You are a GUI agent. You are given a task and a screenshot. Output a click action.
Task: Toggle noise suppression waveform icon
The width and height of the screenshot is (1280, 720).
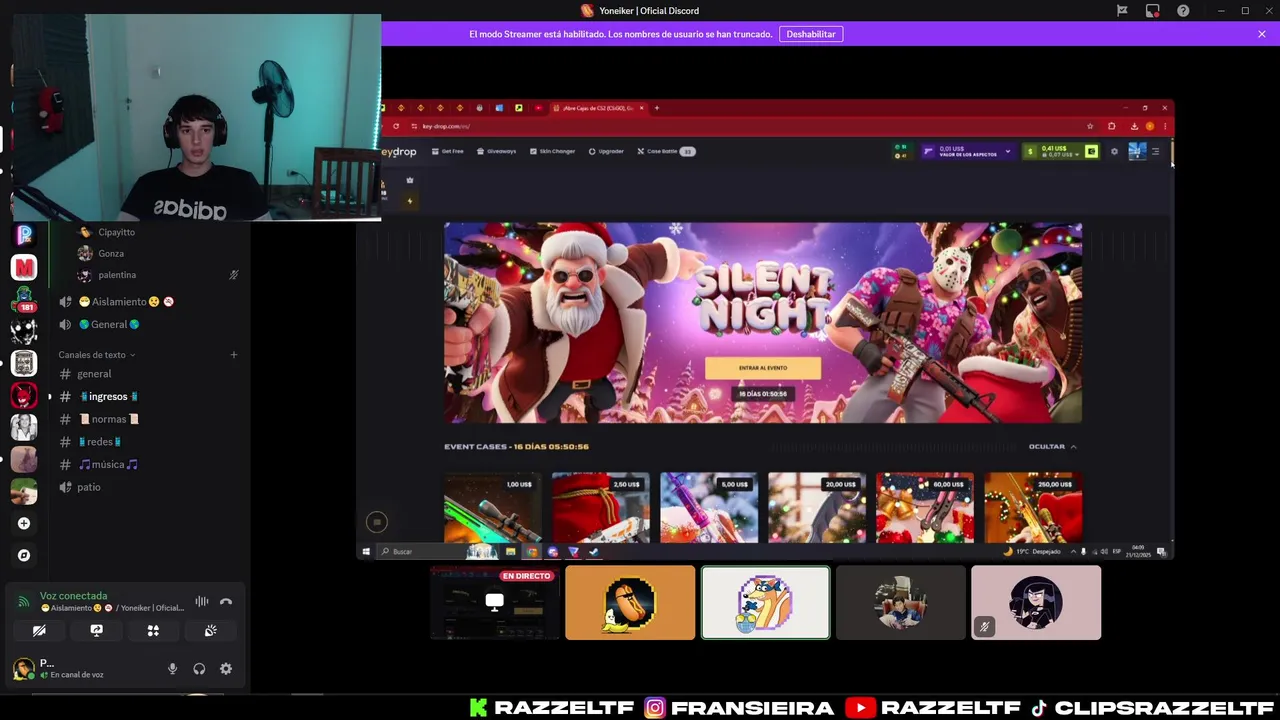point(202,601)
